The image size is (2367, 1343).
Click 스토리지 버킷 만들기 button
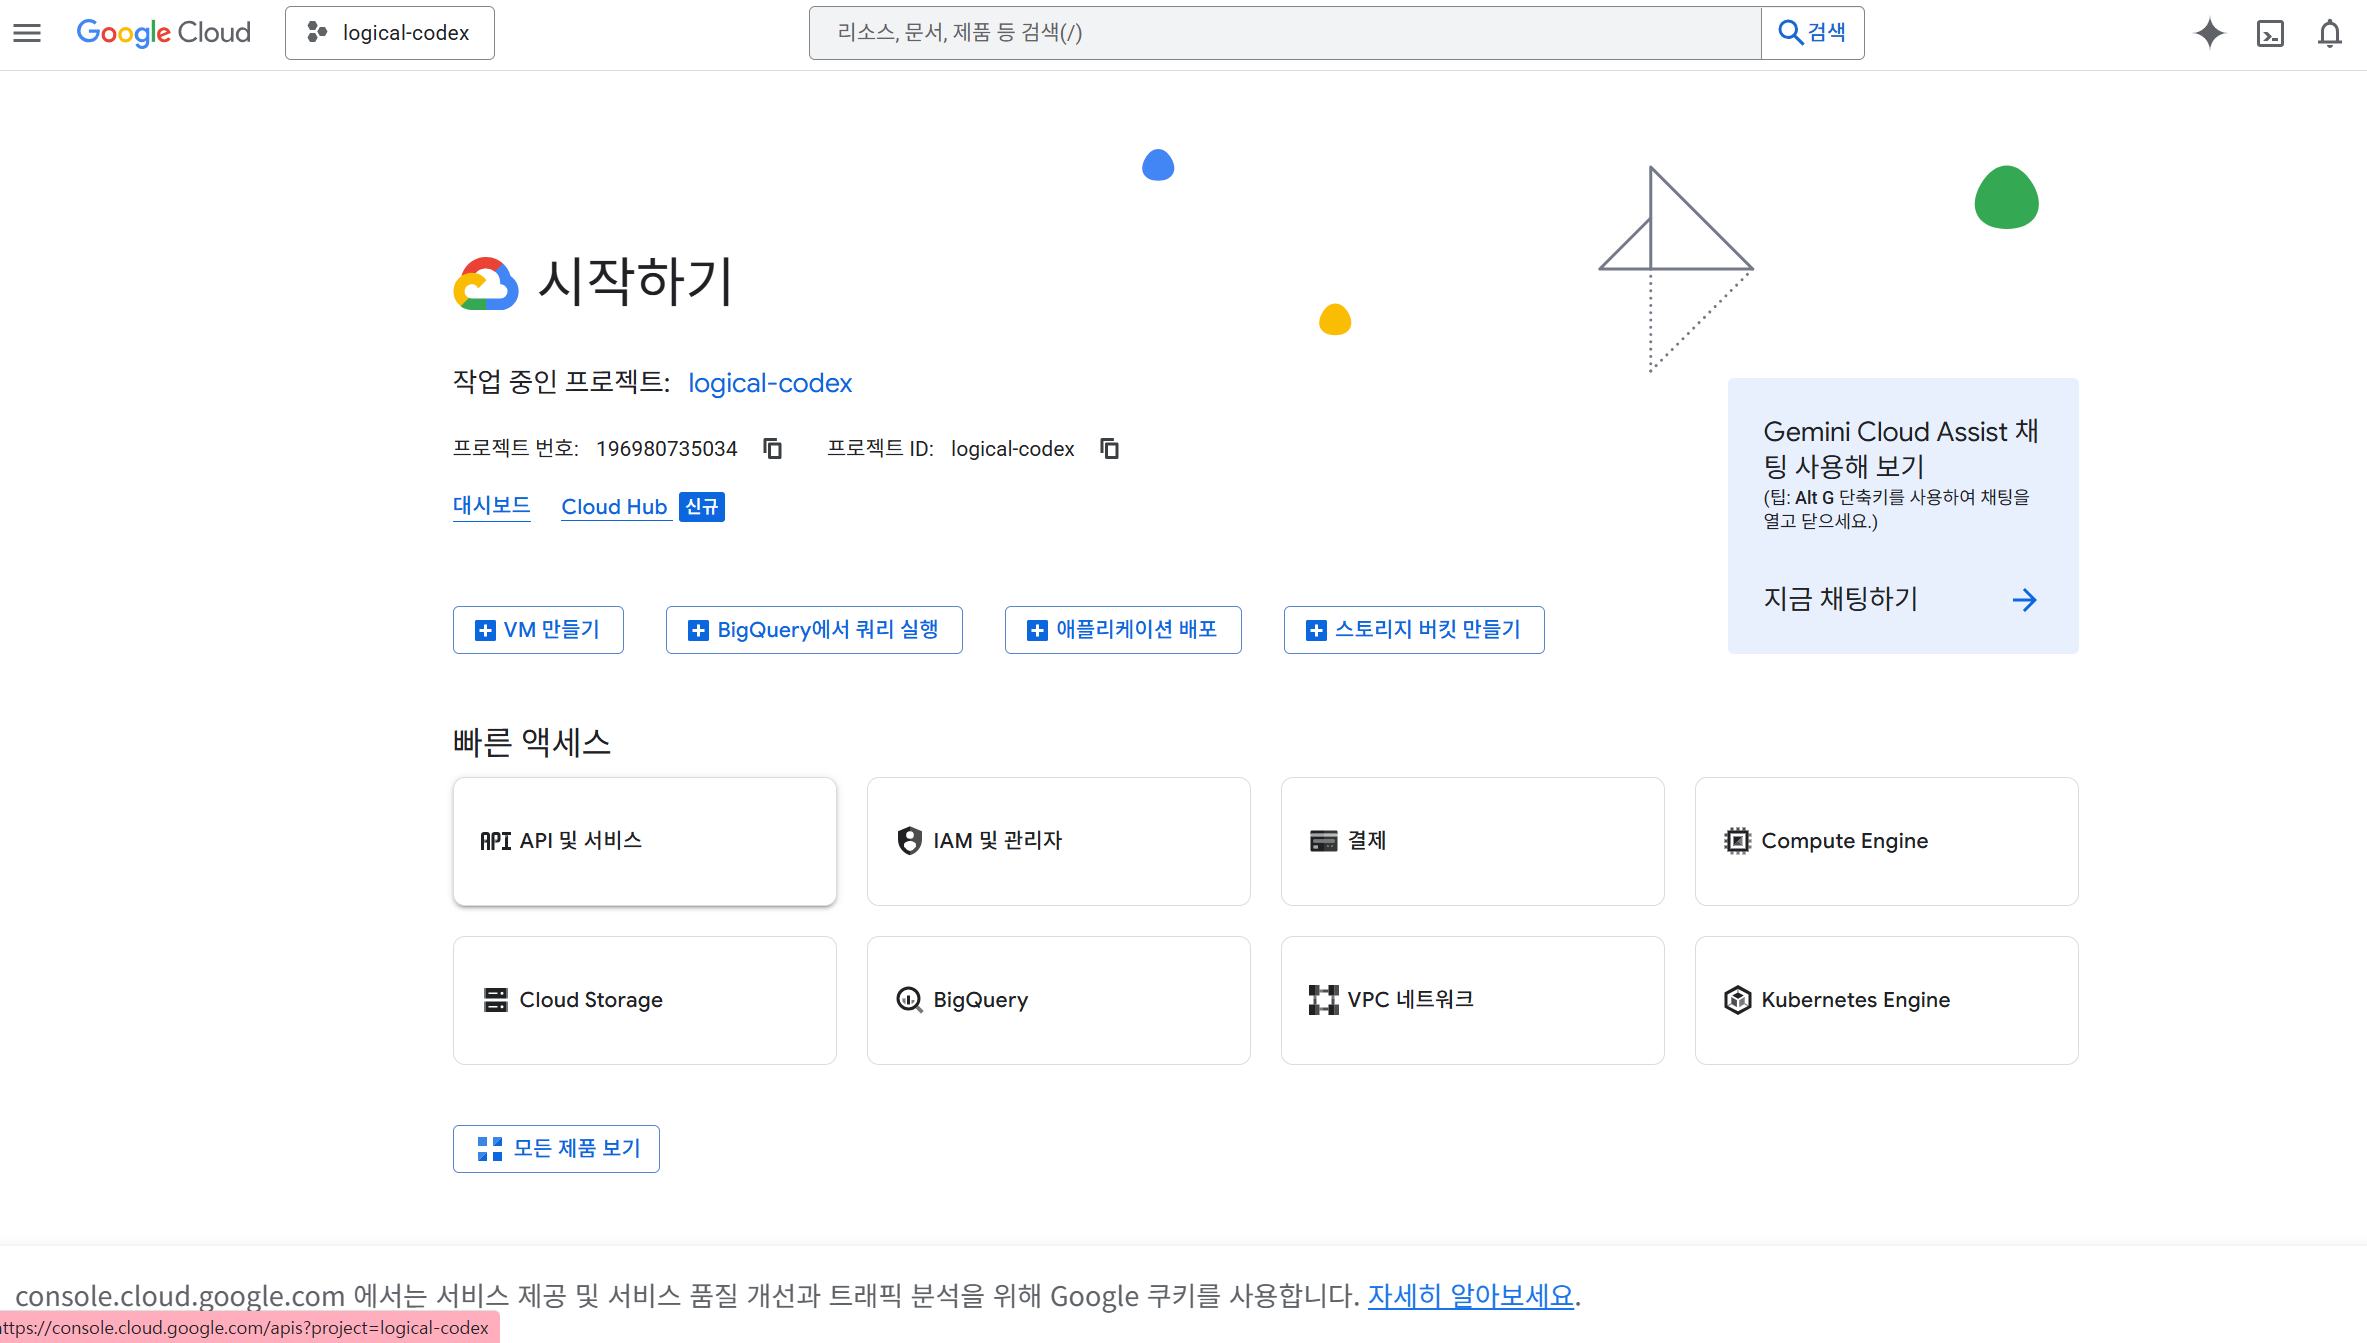tap(1413, 630)
